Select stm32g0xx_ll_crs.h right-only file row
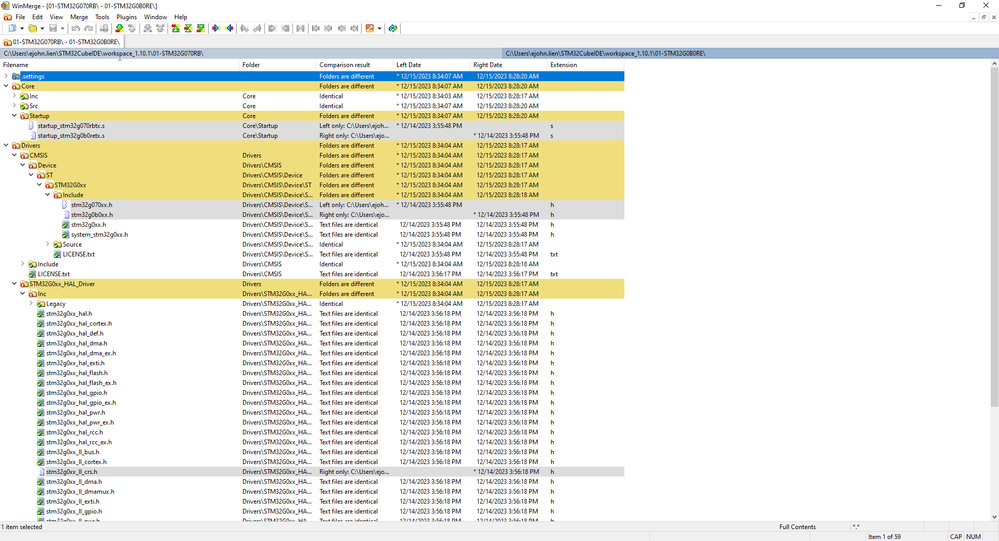 (x=312, y=472)
